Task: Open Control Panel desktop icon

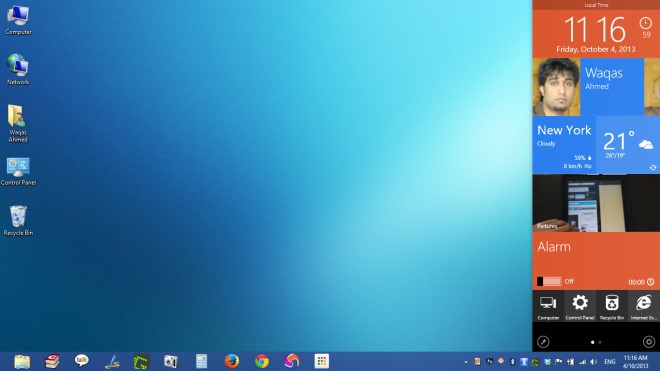Action: (18, 171)
